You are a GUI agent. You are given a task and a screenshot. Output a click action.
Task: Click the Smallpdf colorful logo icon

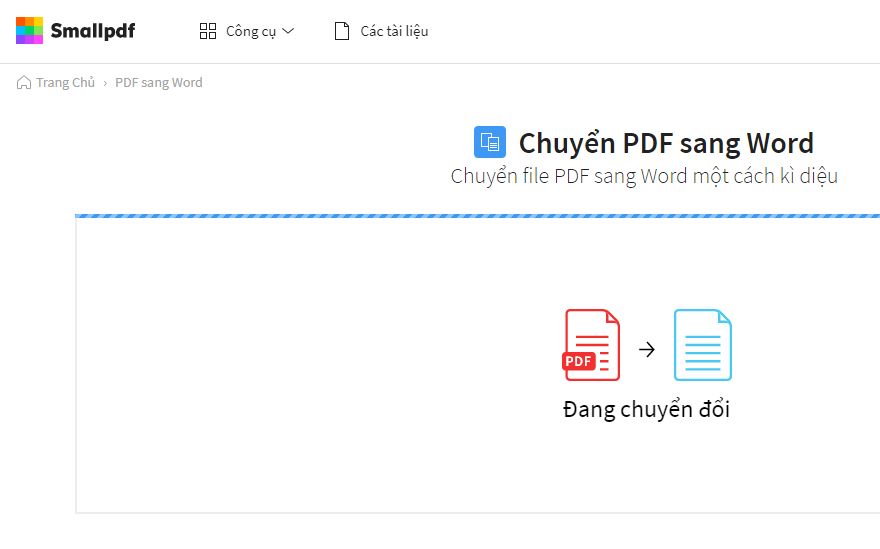click(x=29, y=30)
